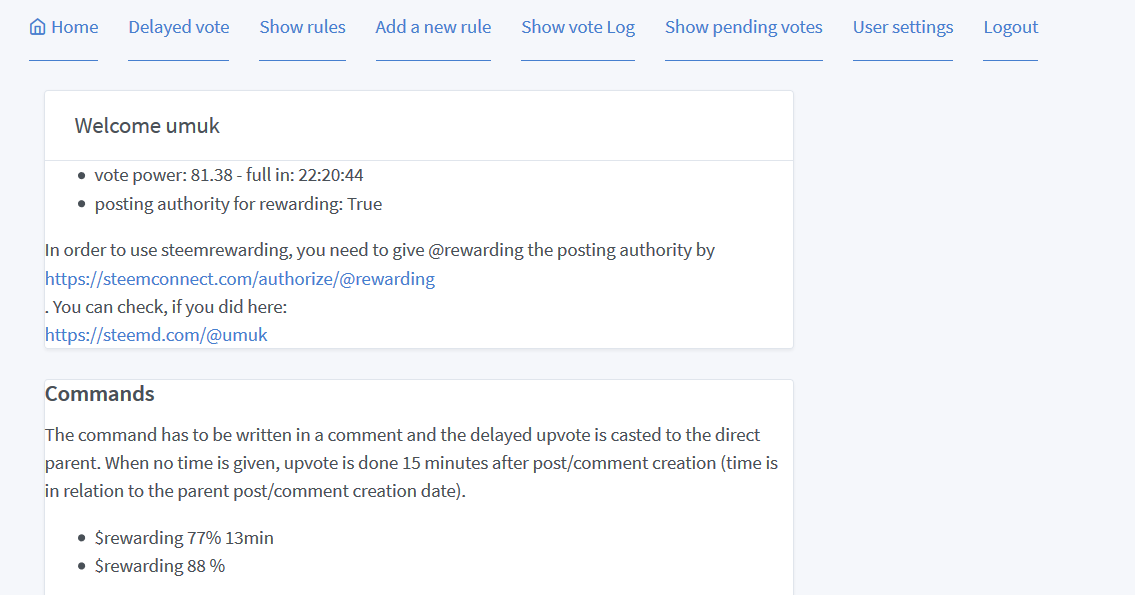
Task: Select Add a new rule
Action: 433,27
